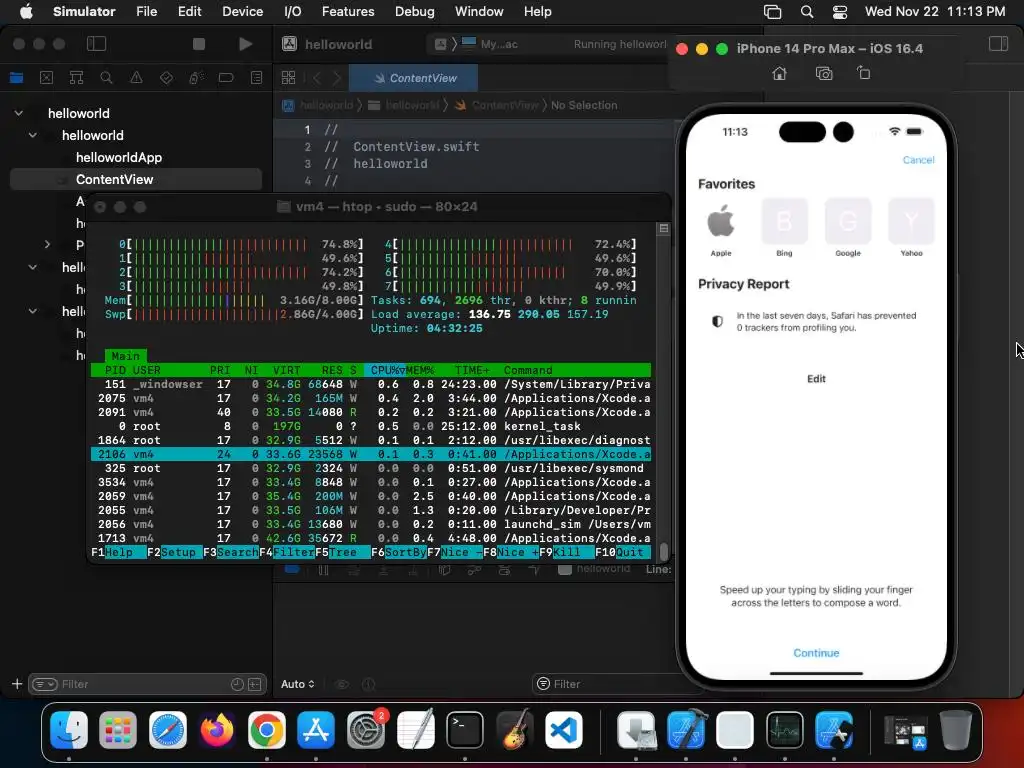
Task: Add a new file with plus button
Action: click(x=17, y=684)
